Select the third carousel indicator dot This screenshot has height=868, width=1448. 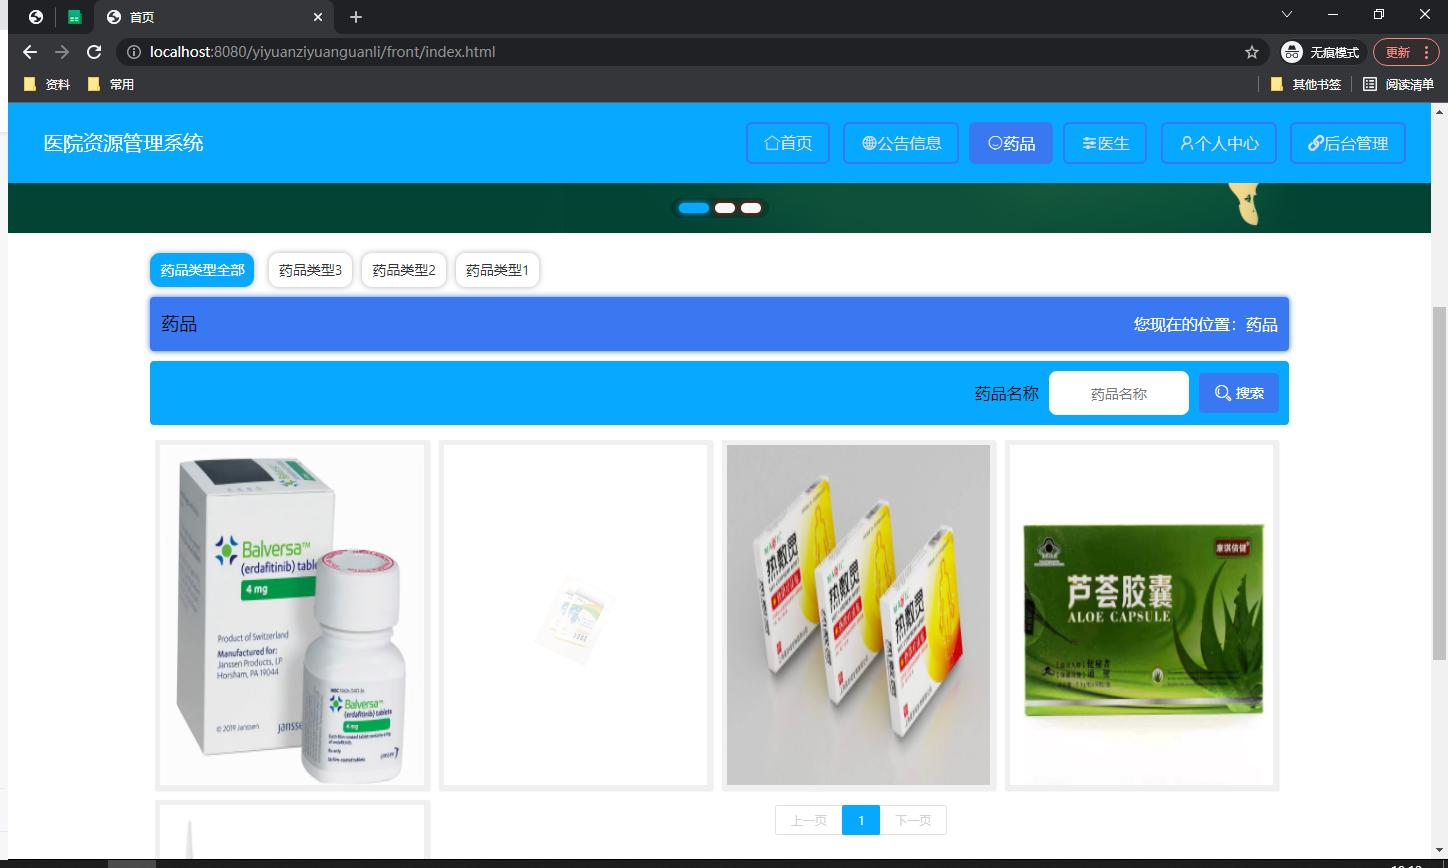(x=751, y=208)
